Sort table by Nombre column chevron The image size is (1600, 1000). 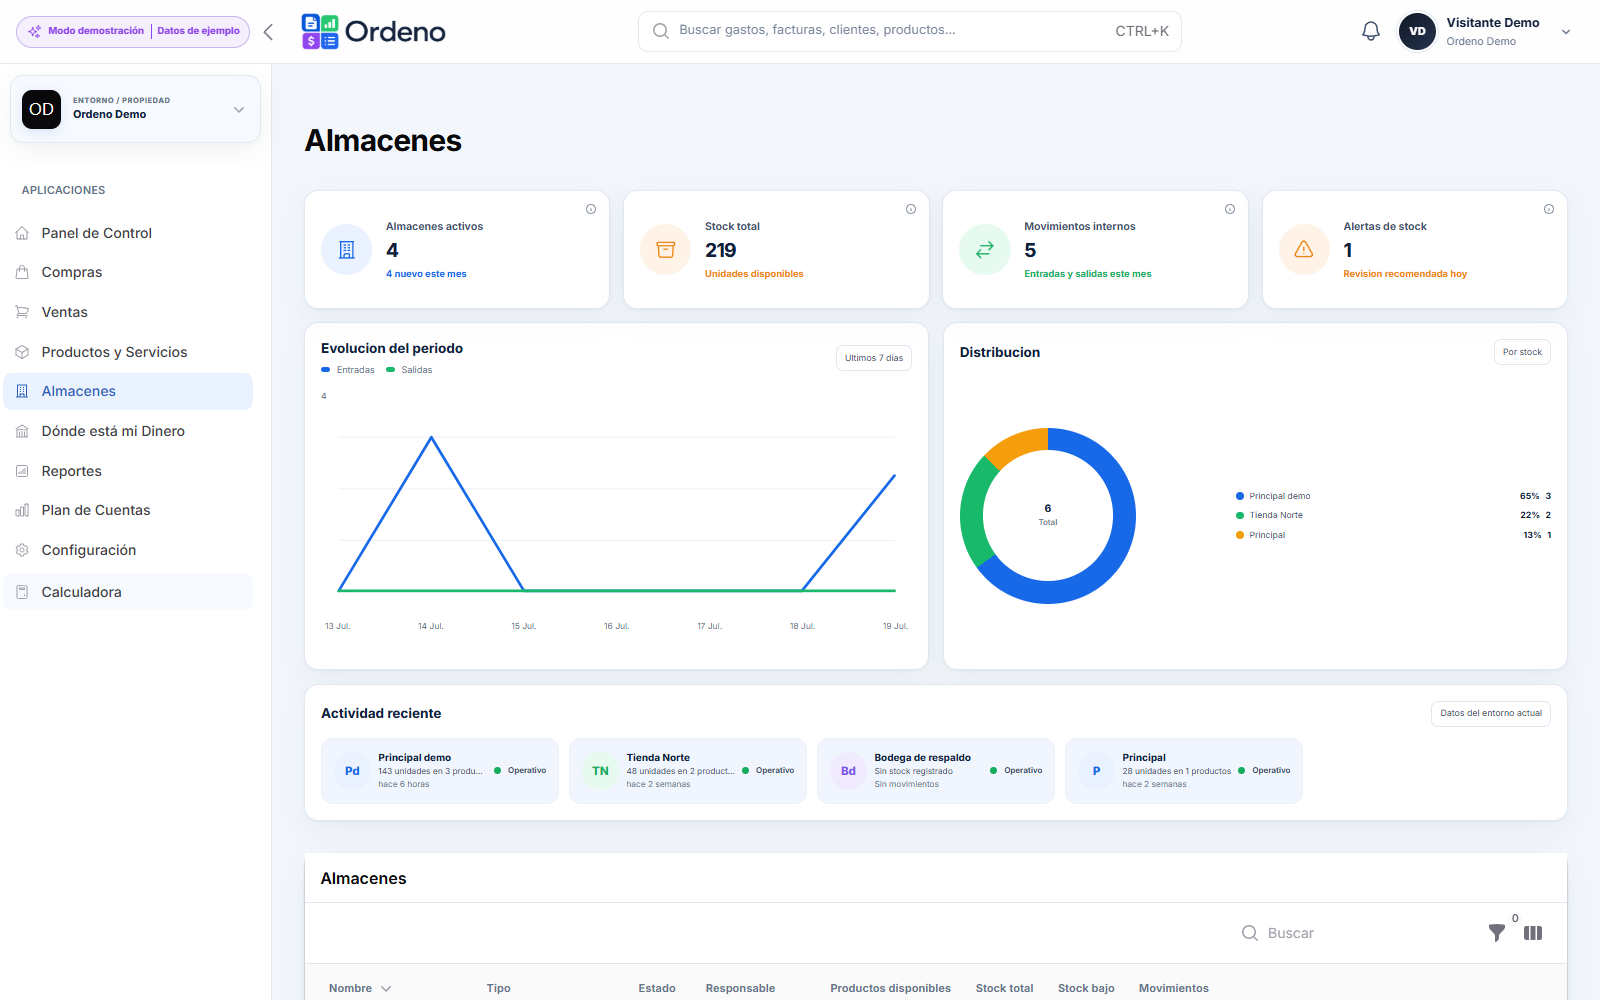[386, 988]
